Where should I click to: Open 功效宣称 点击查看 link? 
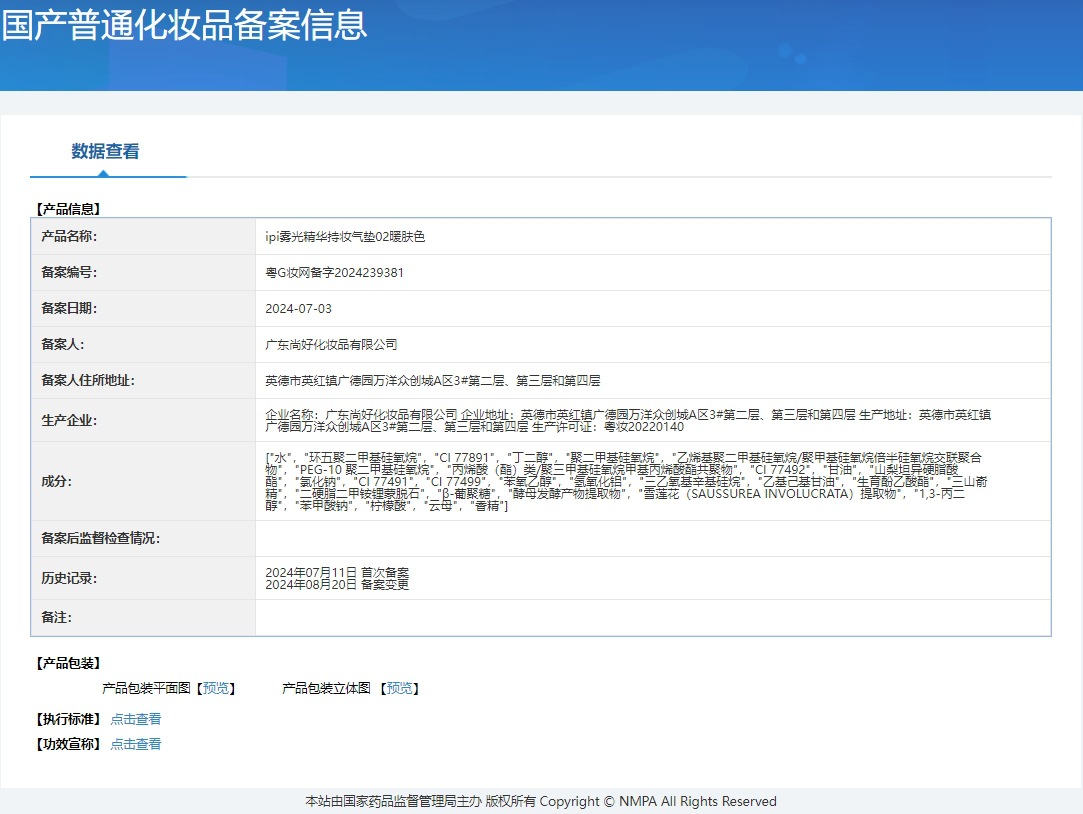136,744
